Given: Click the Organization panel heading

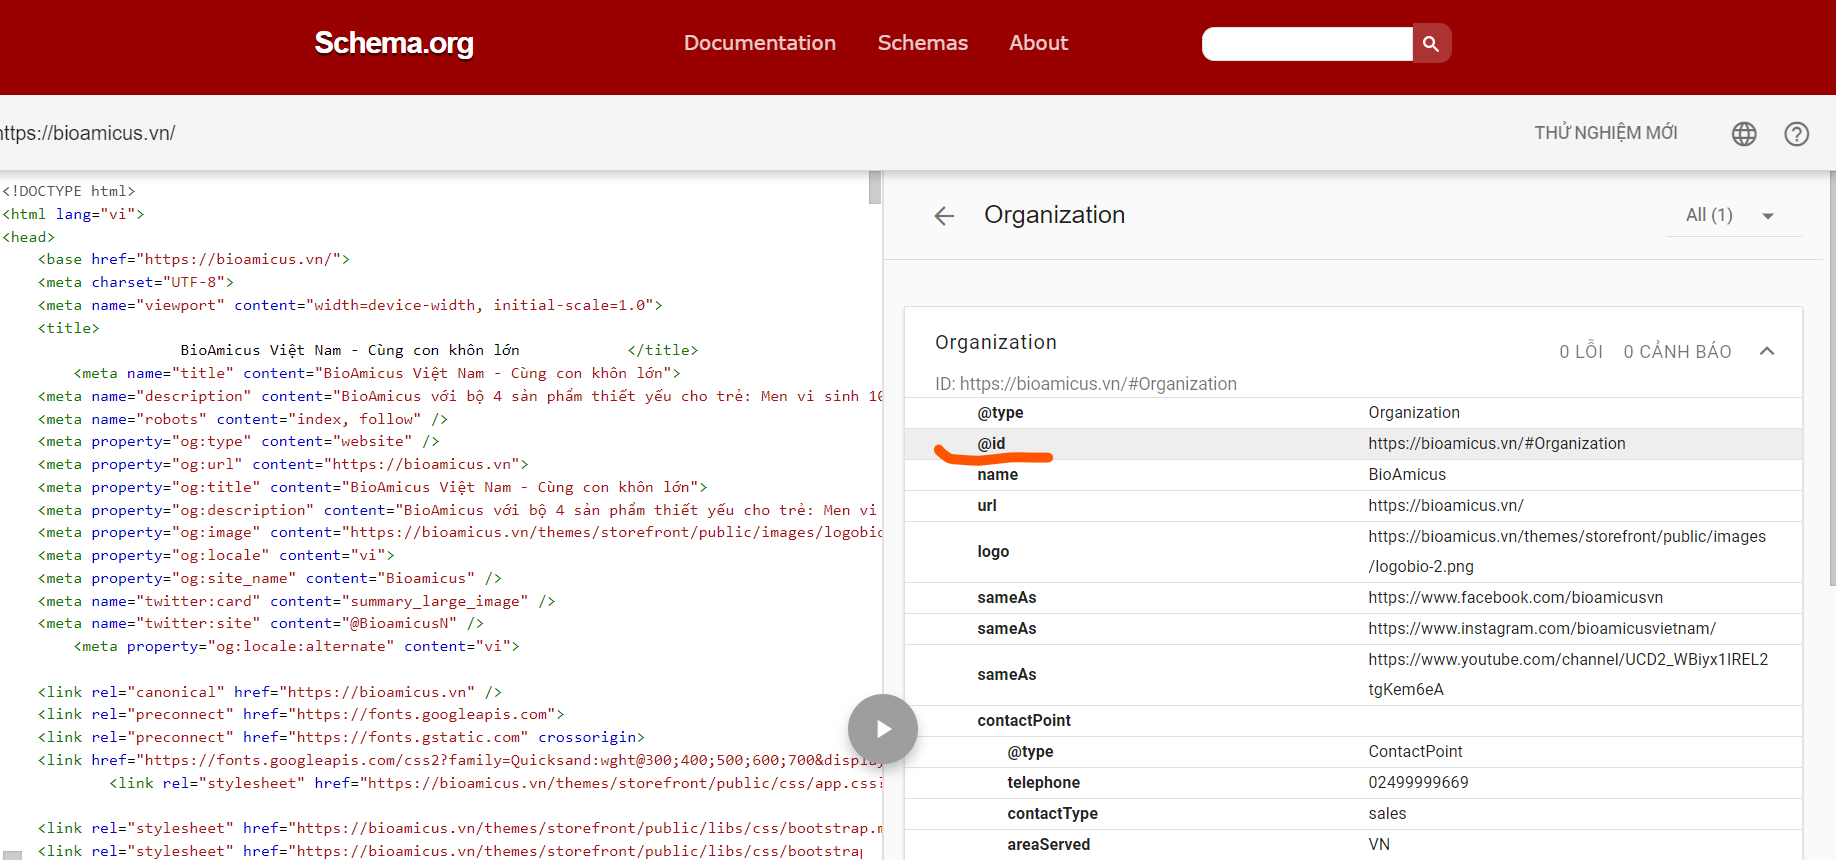Looking at the screenshot, I should [1054, 215].
